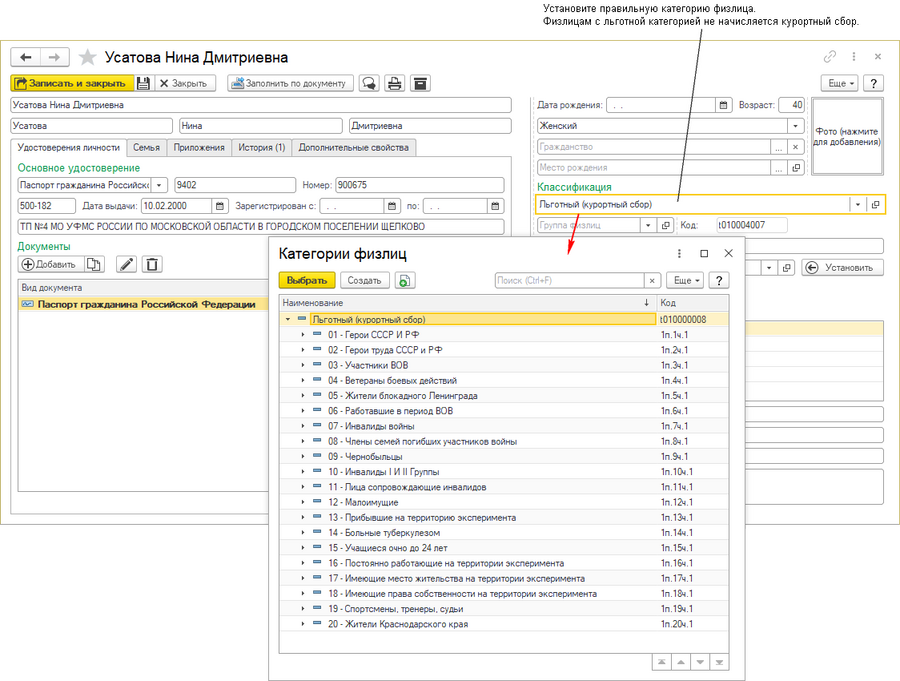Viewport: 900px width, 681px height.
Task: Switch to the Семья tab
Action: (x=146, y=148)
